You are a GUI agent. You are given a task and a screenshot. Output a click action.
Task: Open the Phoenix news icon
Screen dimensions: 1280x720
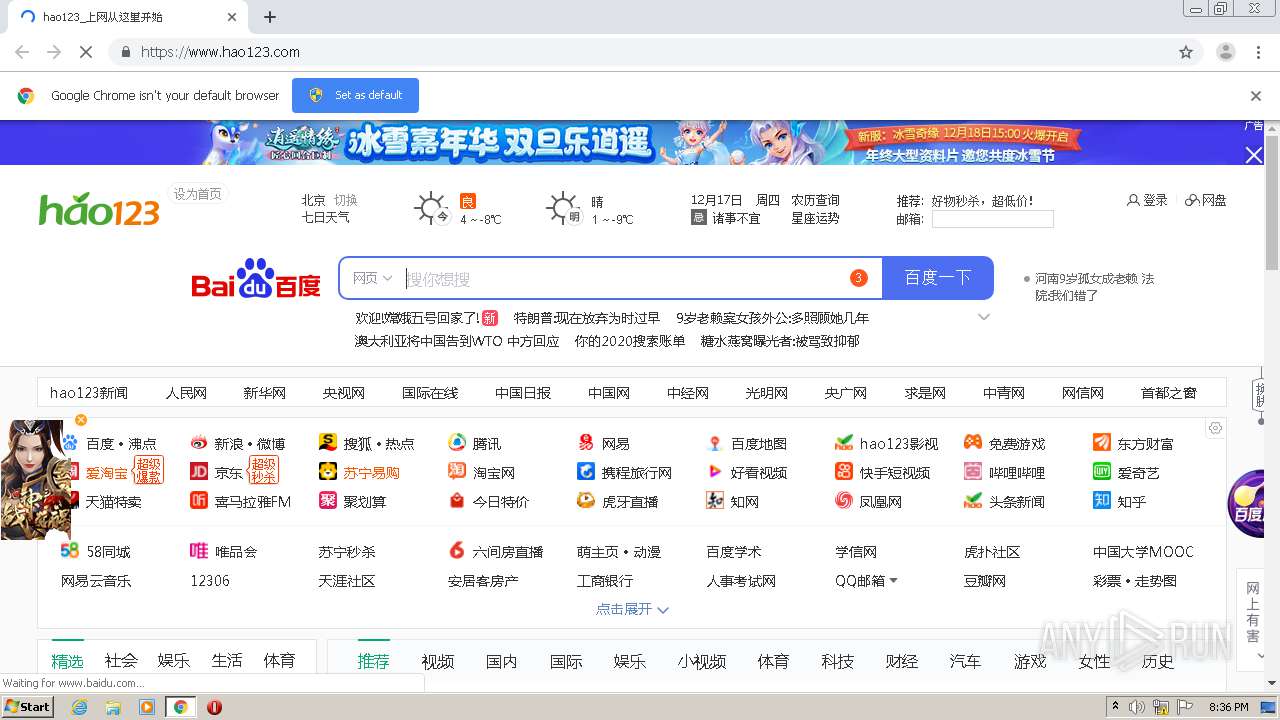[844, 501]
